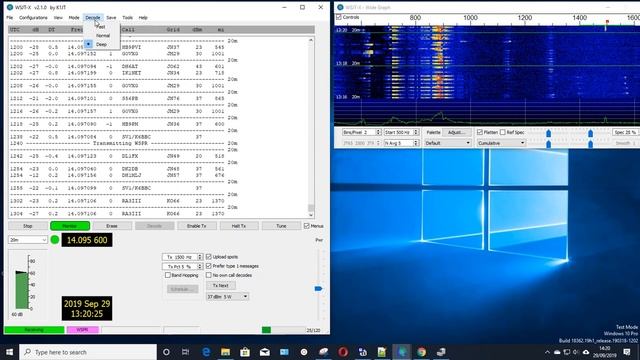The height and width of the screenshot is (360, 640).
Task: Click the Pwr vertical slider handle
Action: pos(318,289)
